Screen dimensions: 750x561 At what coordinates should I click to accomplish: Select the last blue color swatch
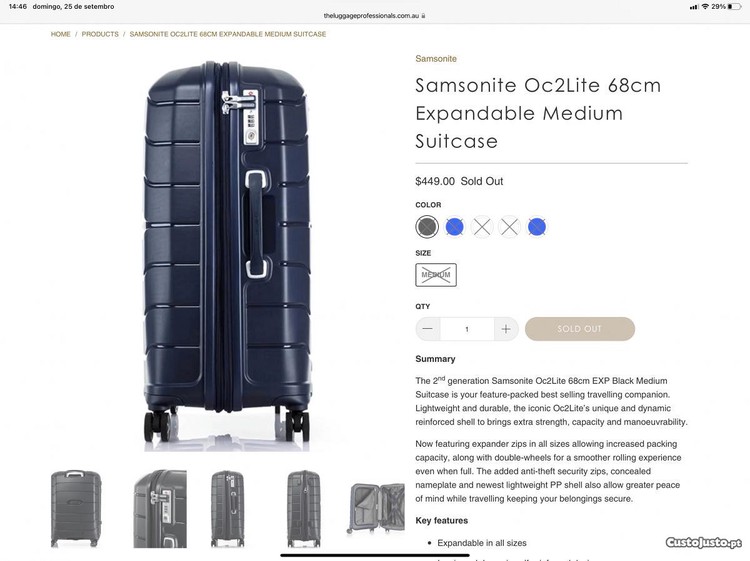537,227
